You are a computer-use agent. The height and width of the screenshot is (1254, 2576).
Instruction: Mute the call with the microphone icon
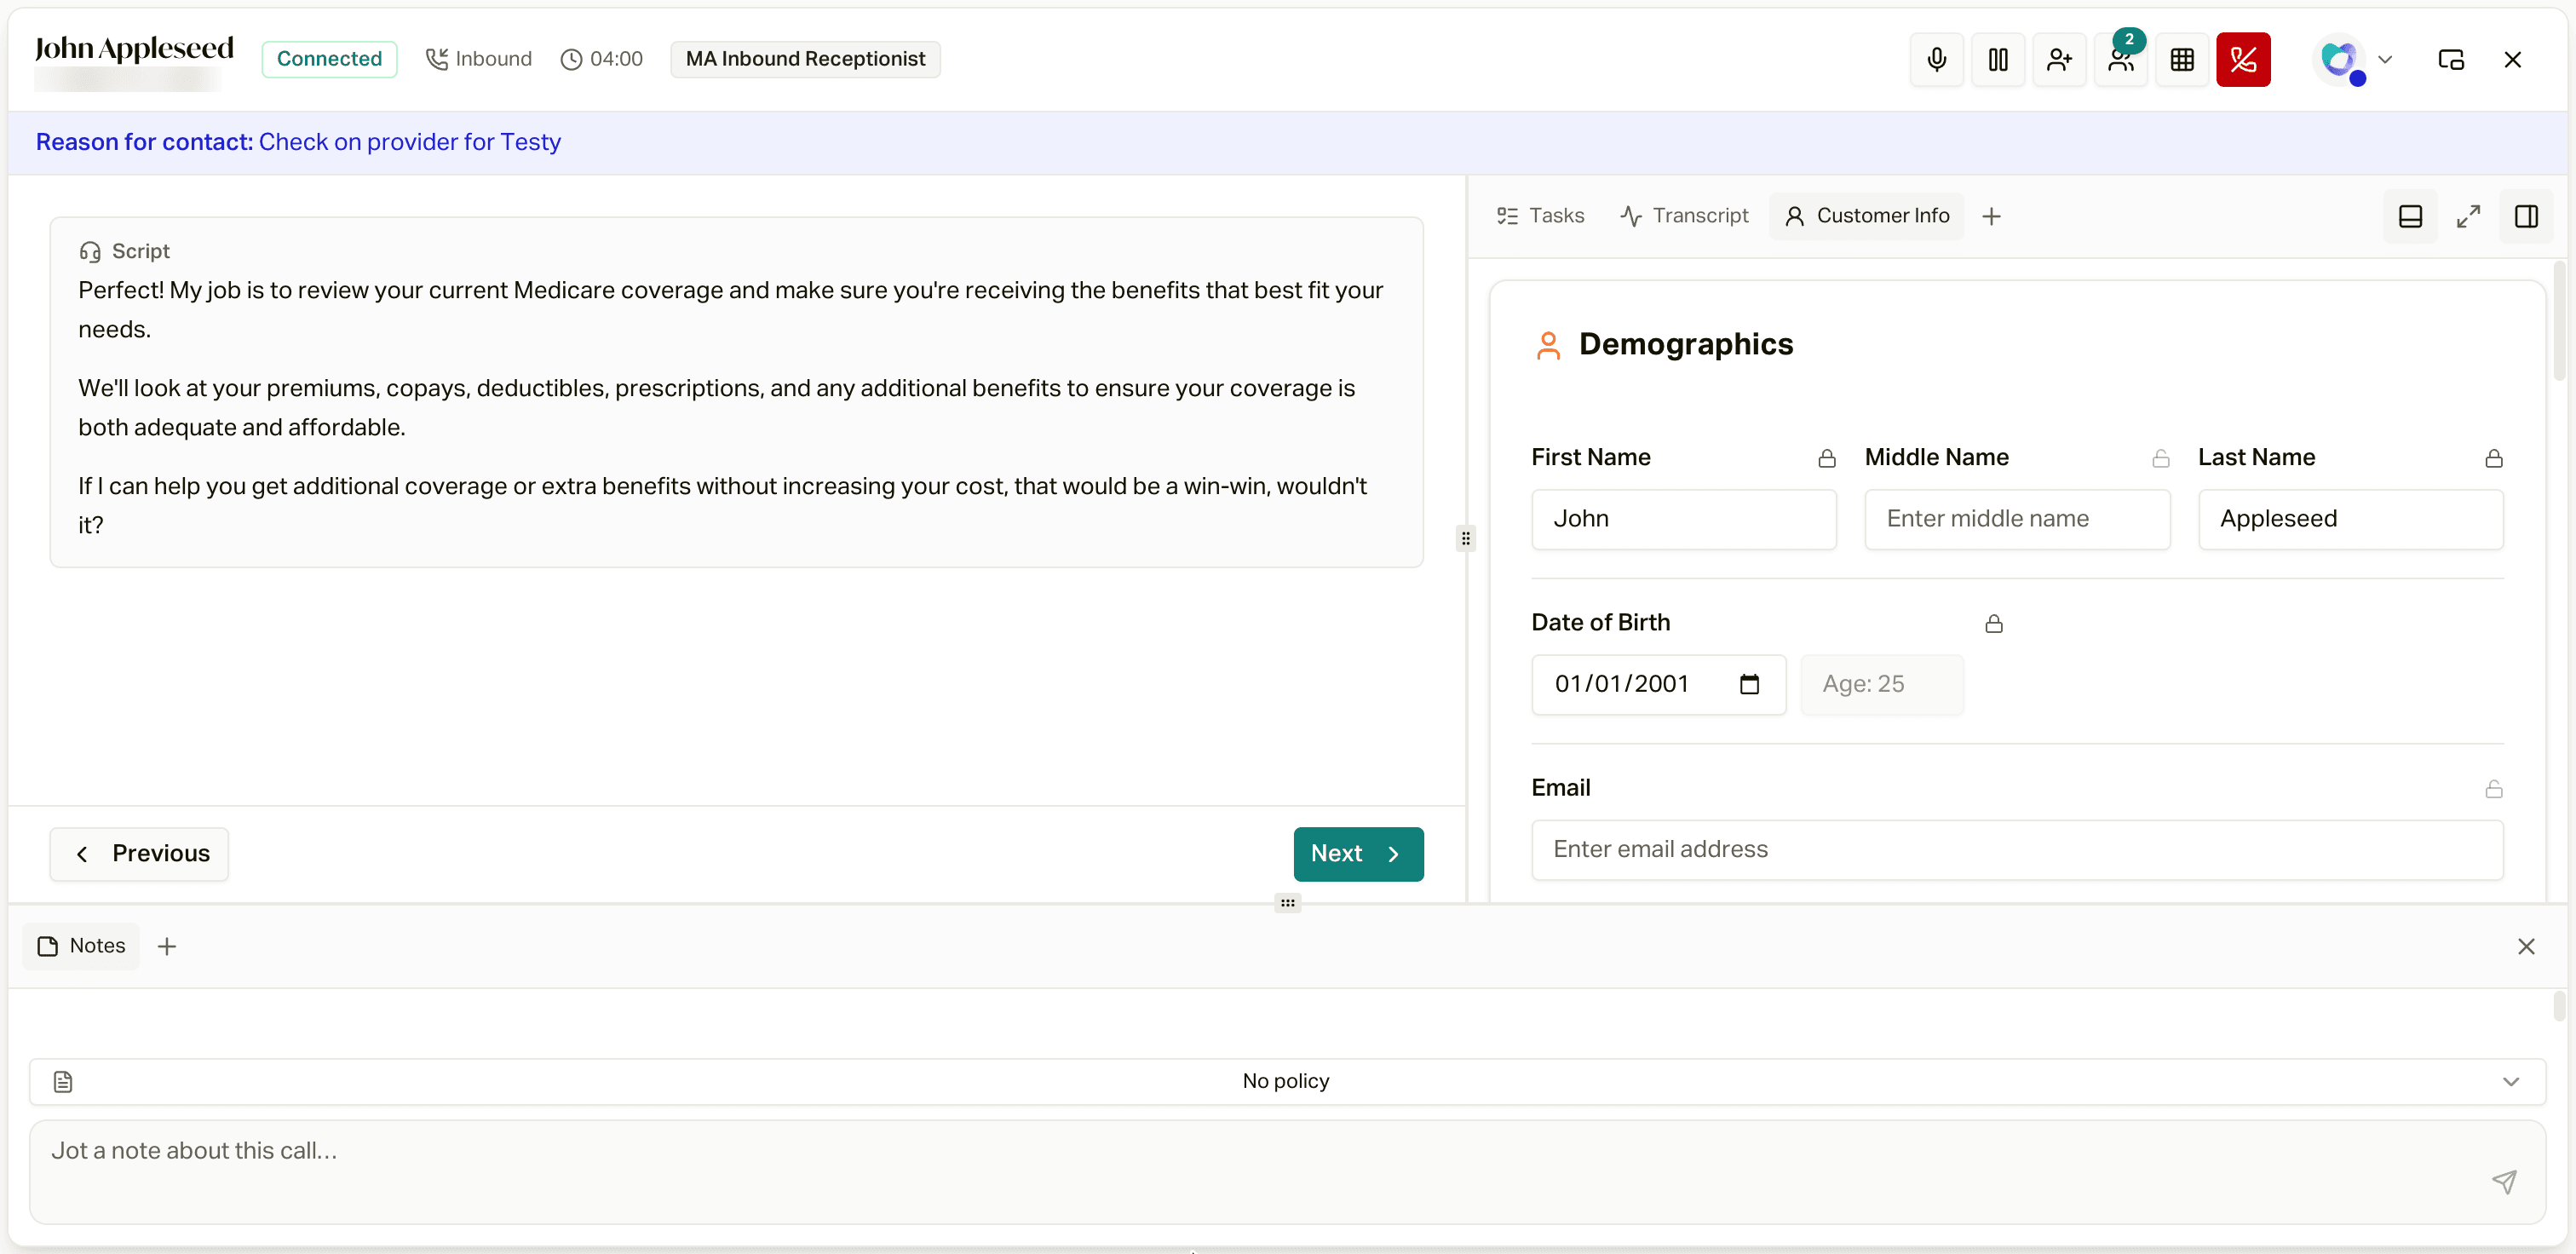[x=1936, y=59]
